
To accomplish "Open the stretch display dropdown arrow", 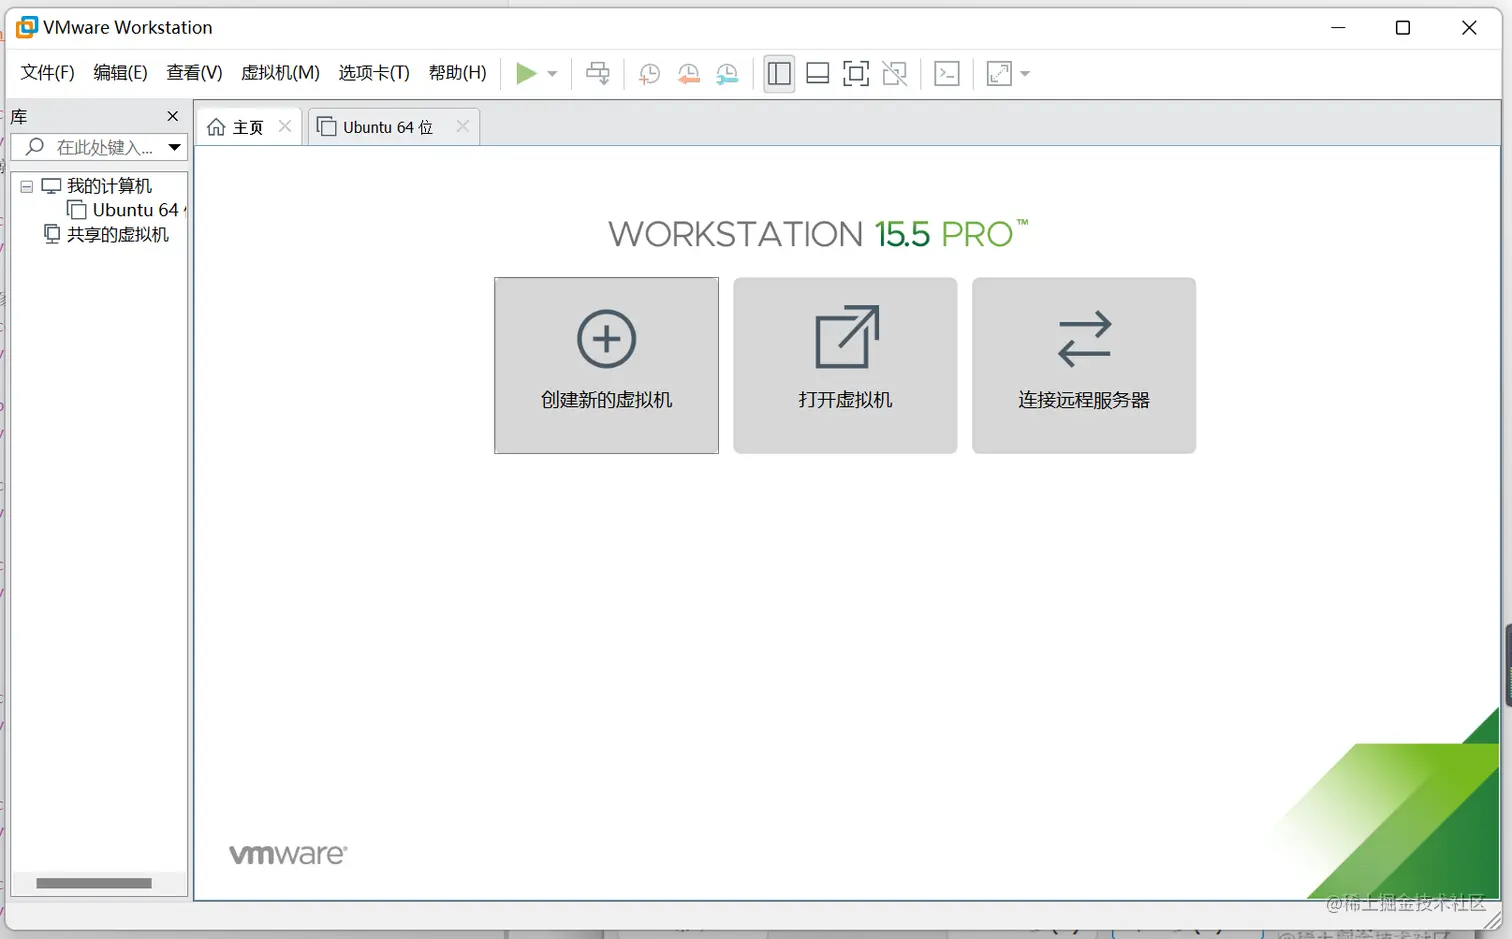I will pyautogui.click(x=1025, y=73).
